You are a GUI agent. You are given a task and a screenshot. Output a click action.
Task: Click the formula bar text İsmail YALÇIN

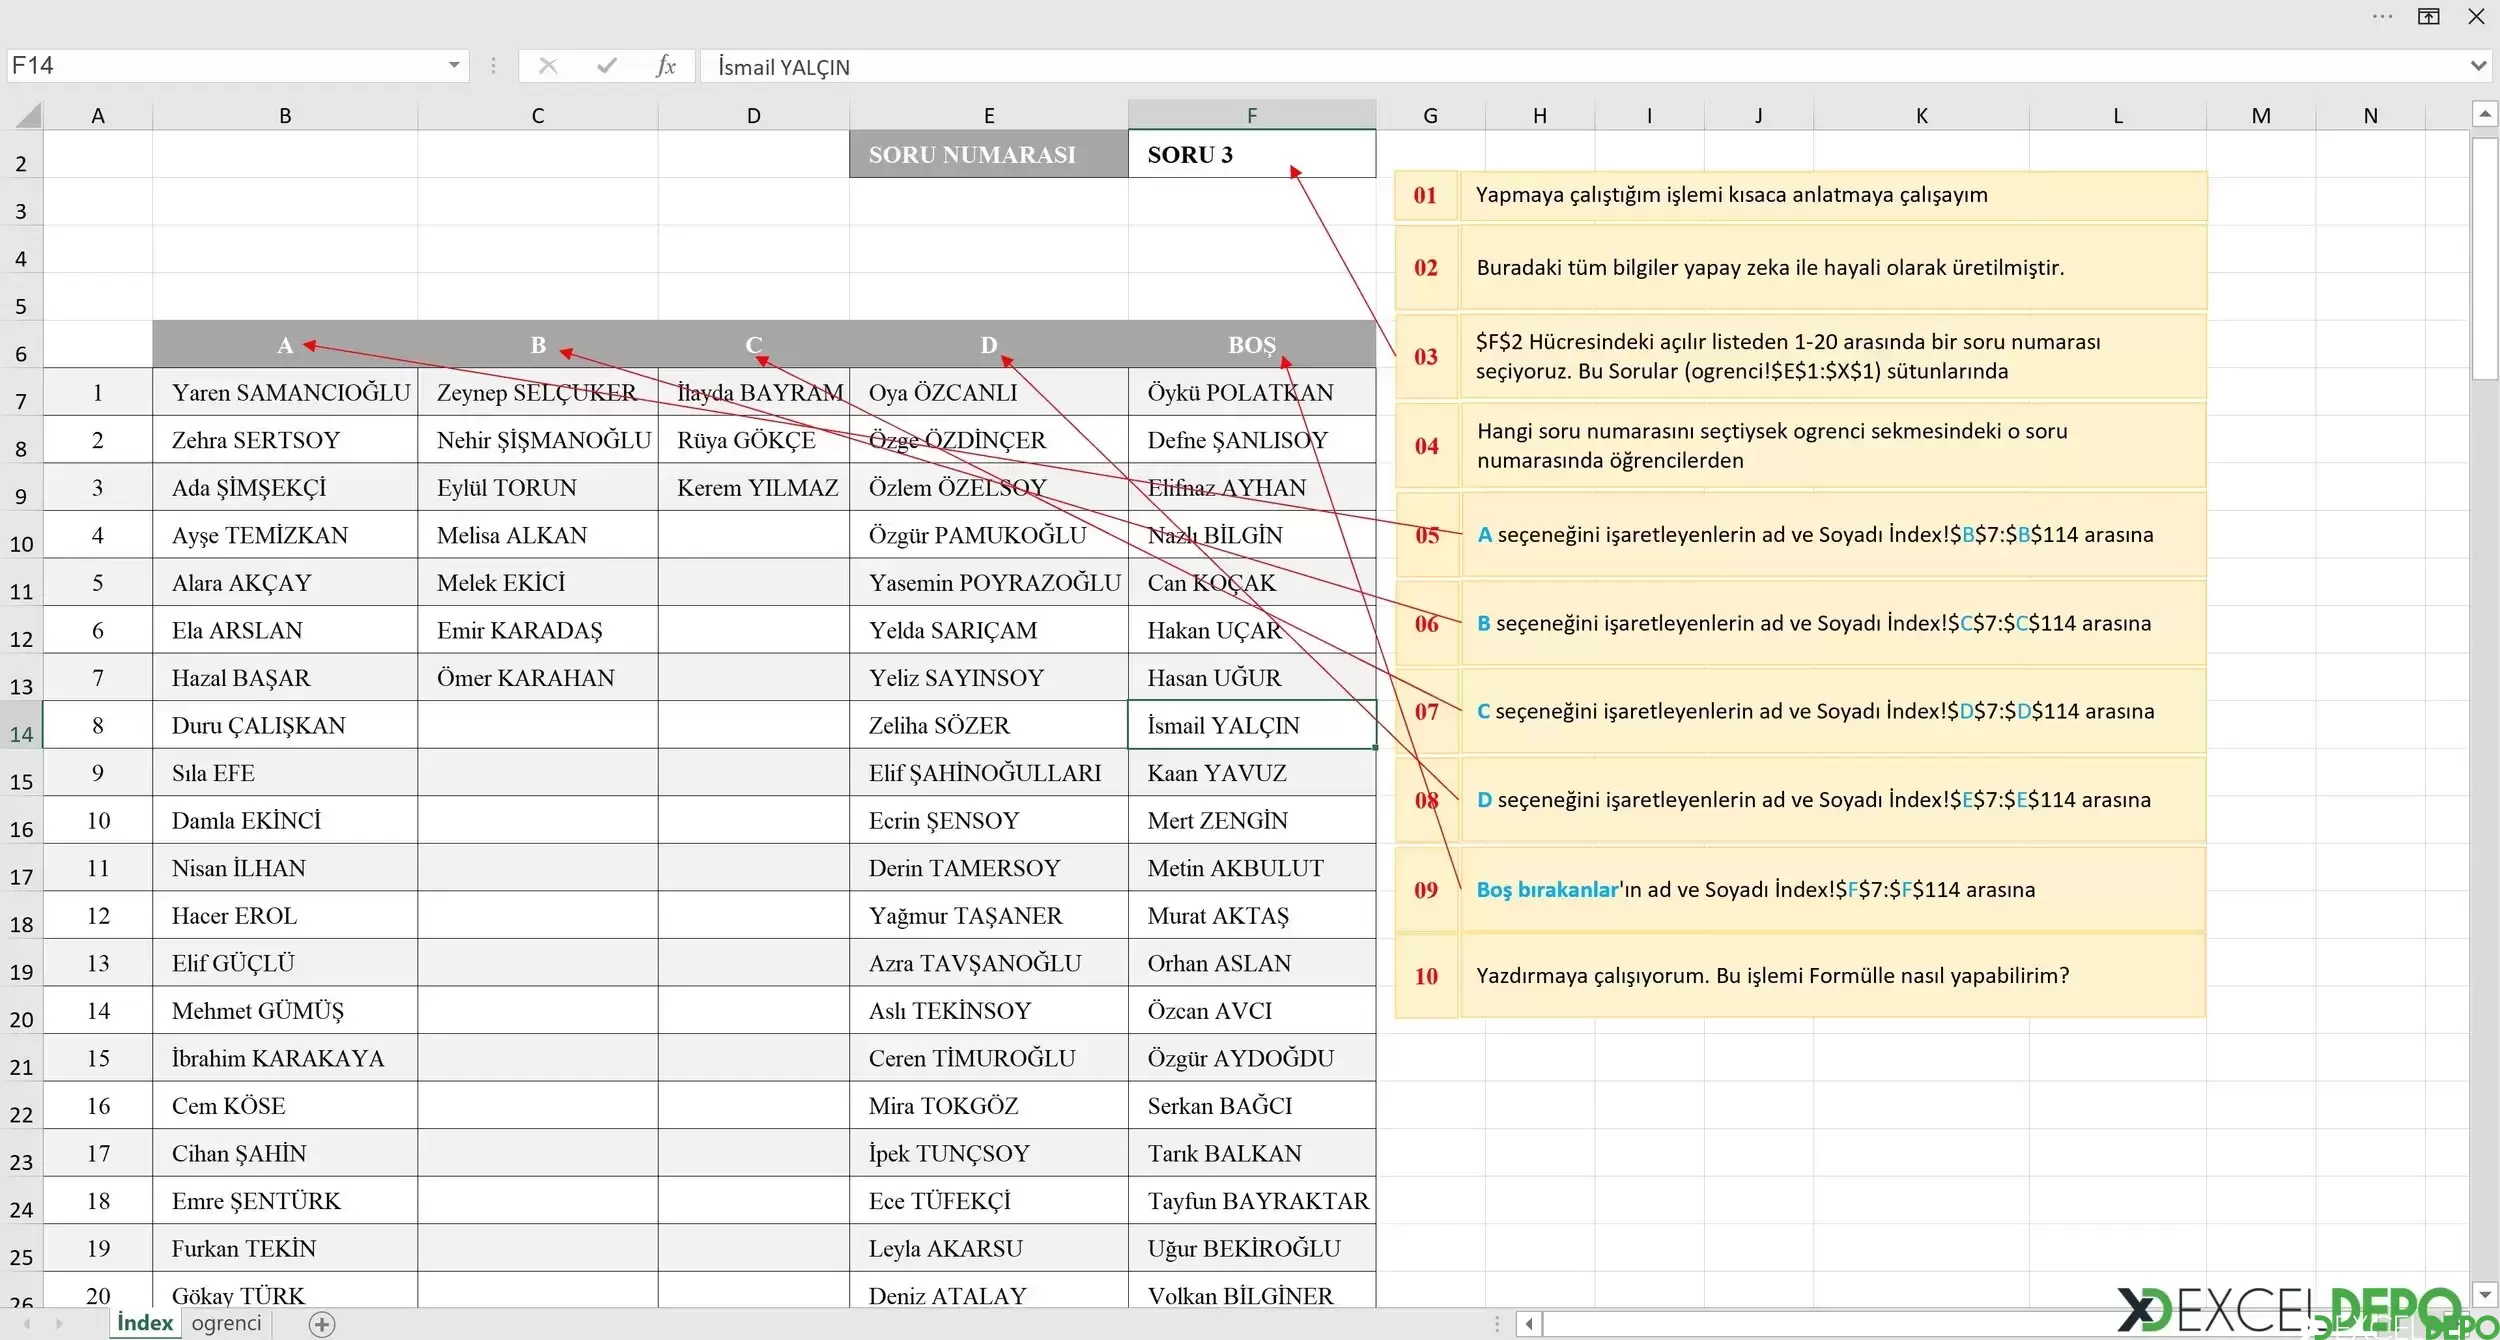784,67
